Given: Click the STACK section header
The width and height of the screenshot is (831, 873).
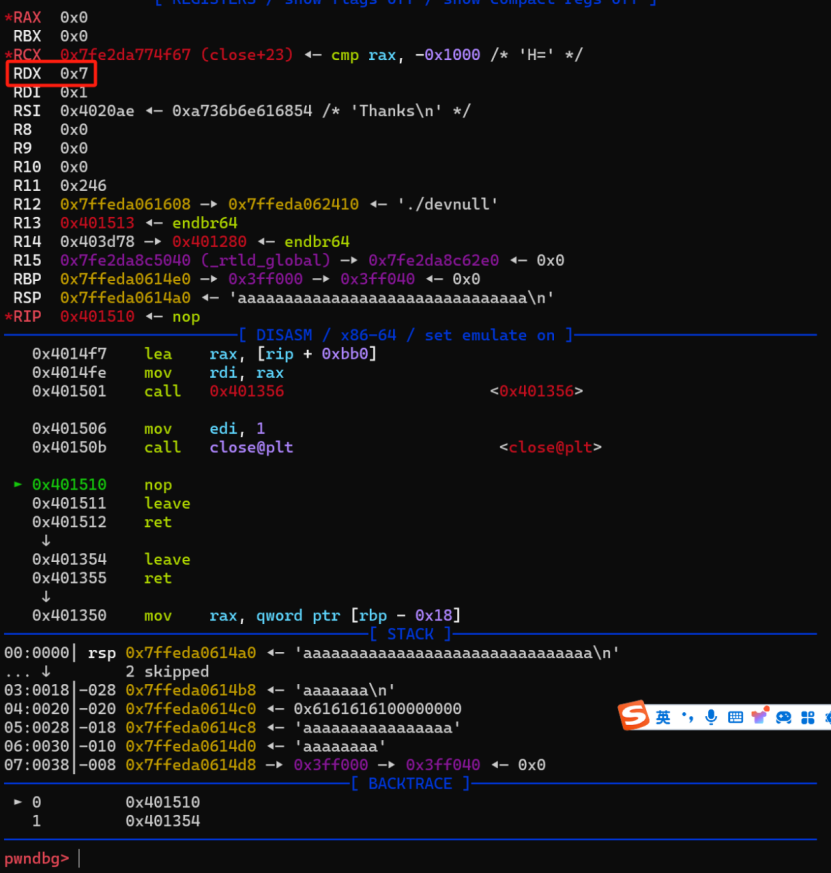Looking at the screenshot, I should point(410,634).
